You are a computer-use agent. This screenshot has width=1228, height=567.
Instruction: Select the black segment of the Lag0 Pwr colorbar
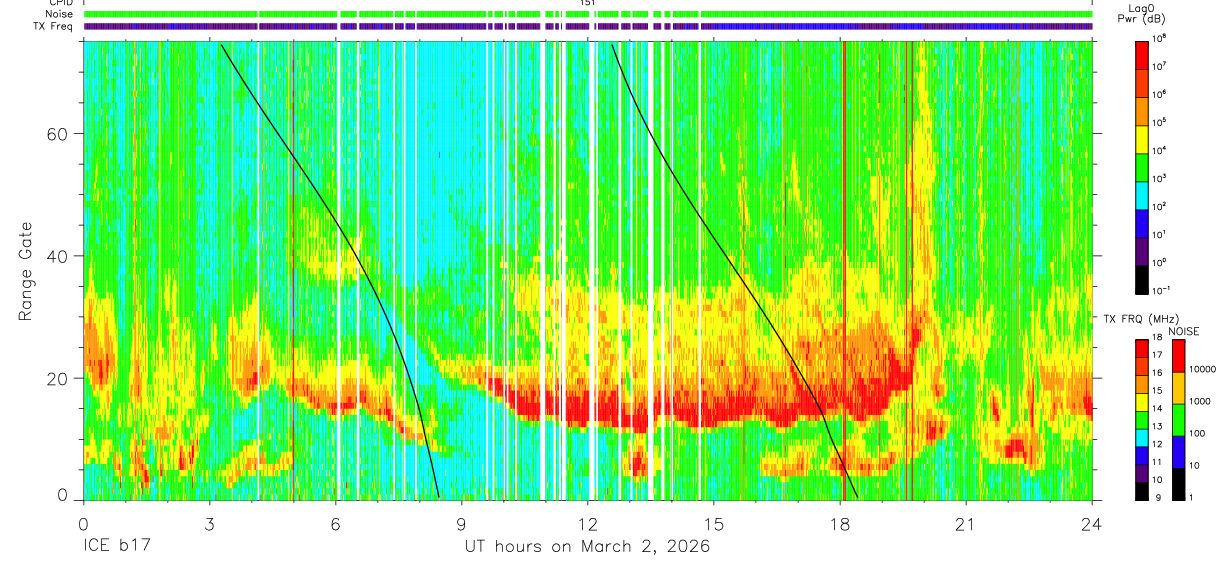pos(1142,278)
